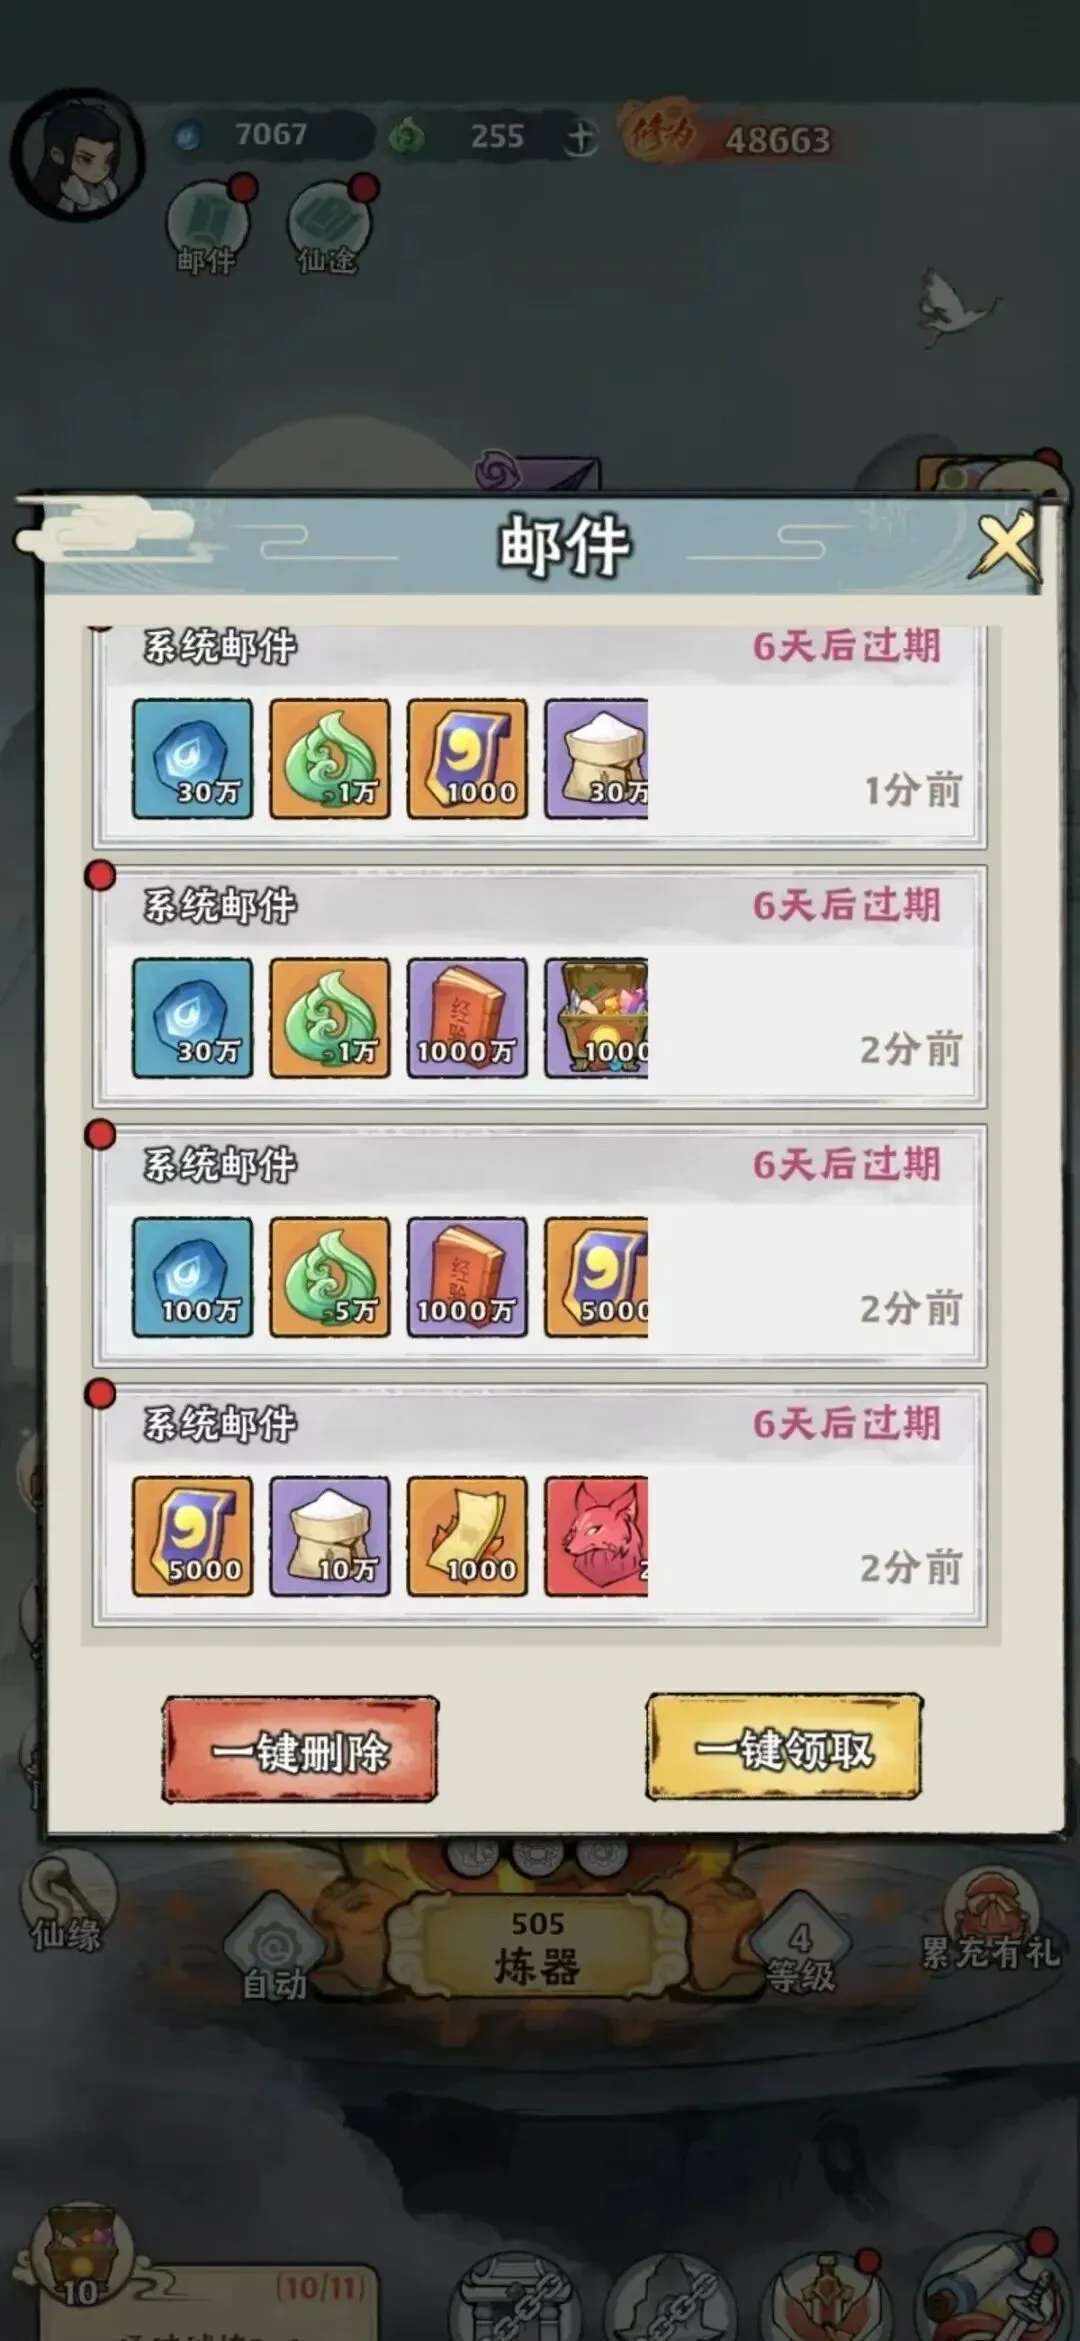
Task: Open the 仙途 icon beside mail
Action: pyautogui.click(x=329, y=227)
